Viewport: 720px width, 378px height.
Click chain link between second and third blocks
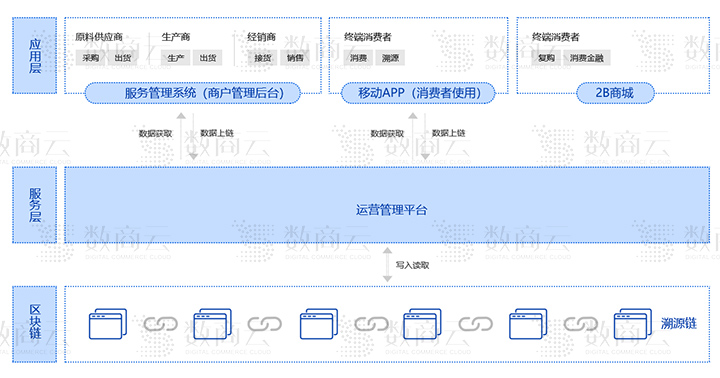[264, 324]
